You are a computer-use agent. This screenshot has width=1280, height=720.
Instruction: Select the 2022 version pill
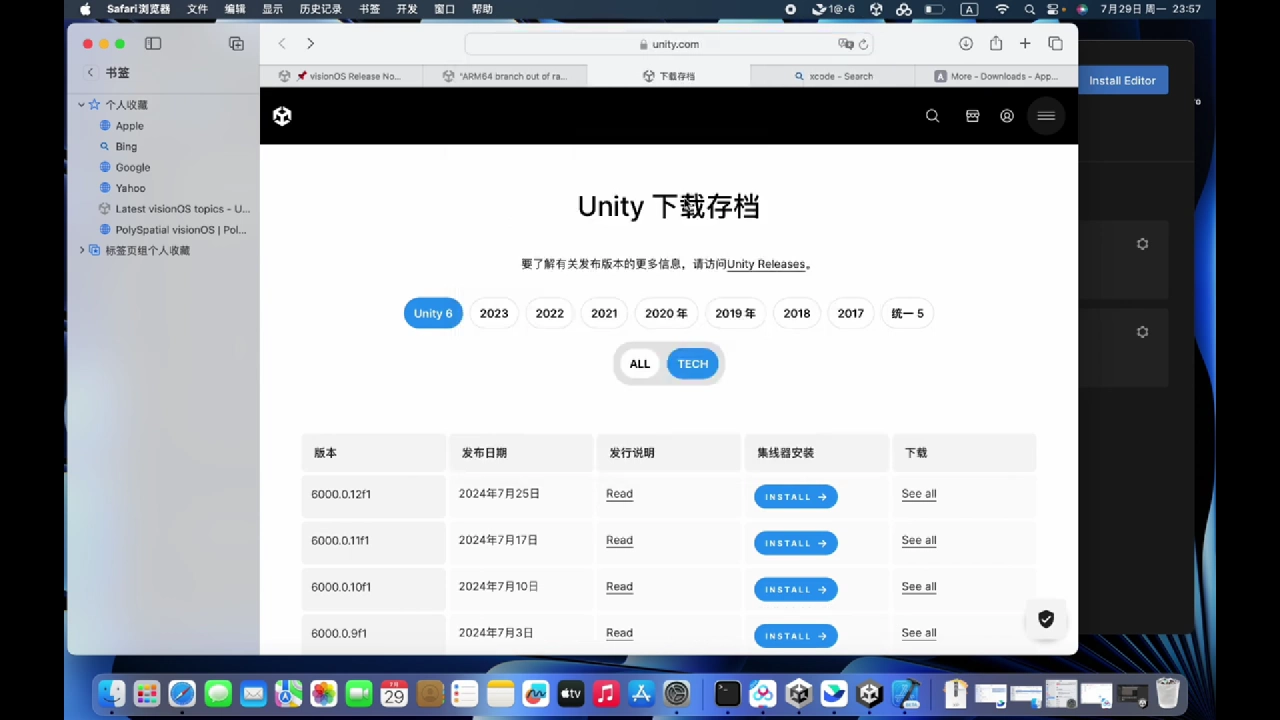[549, 313]
